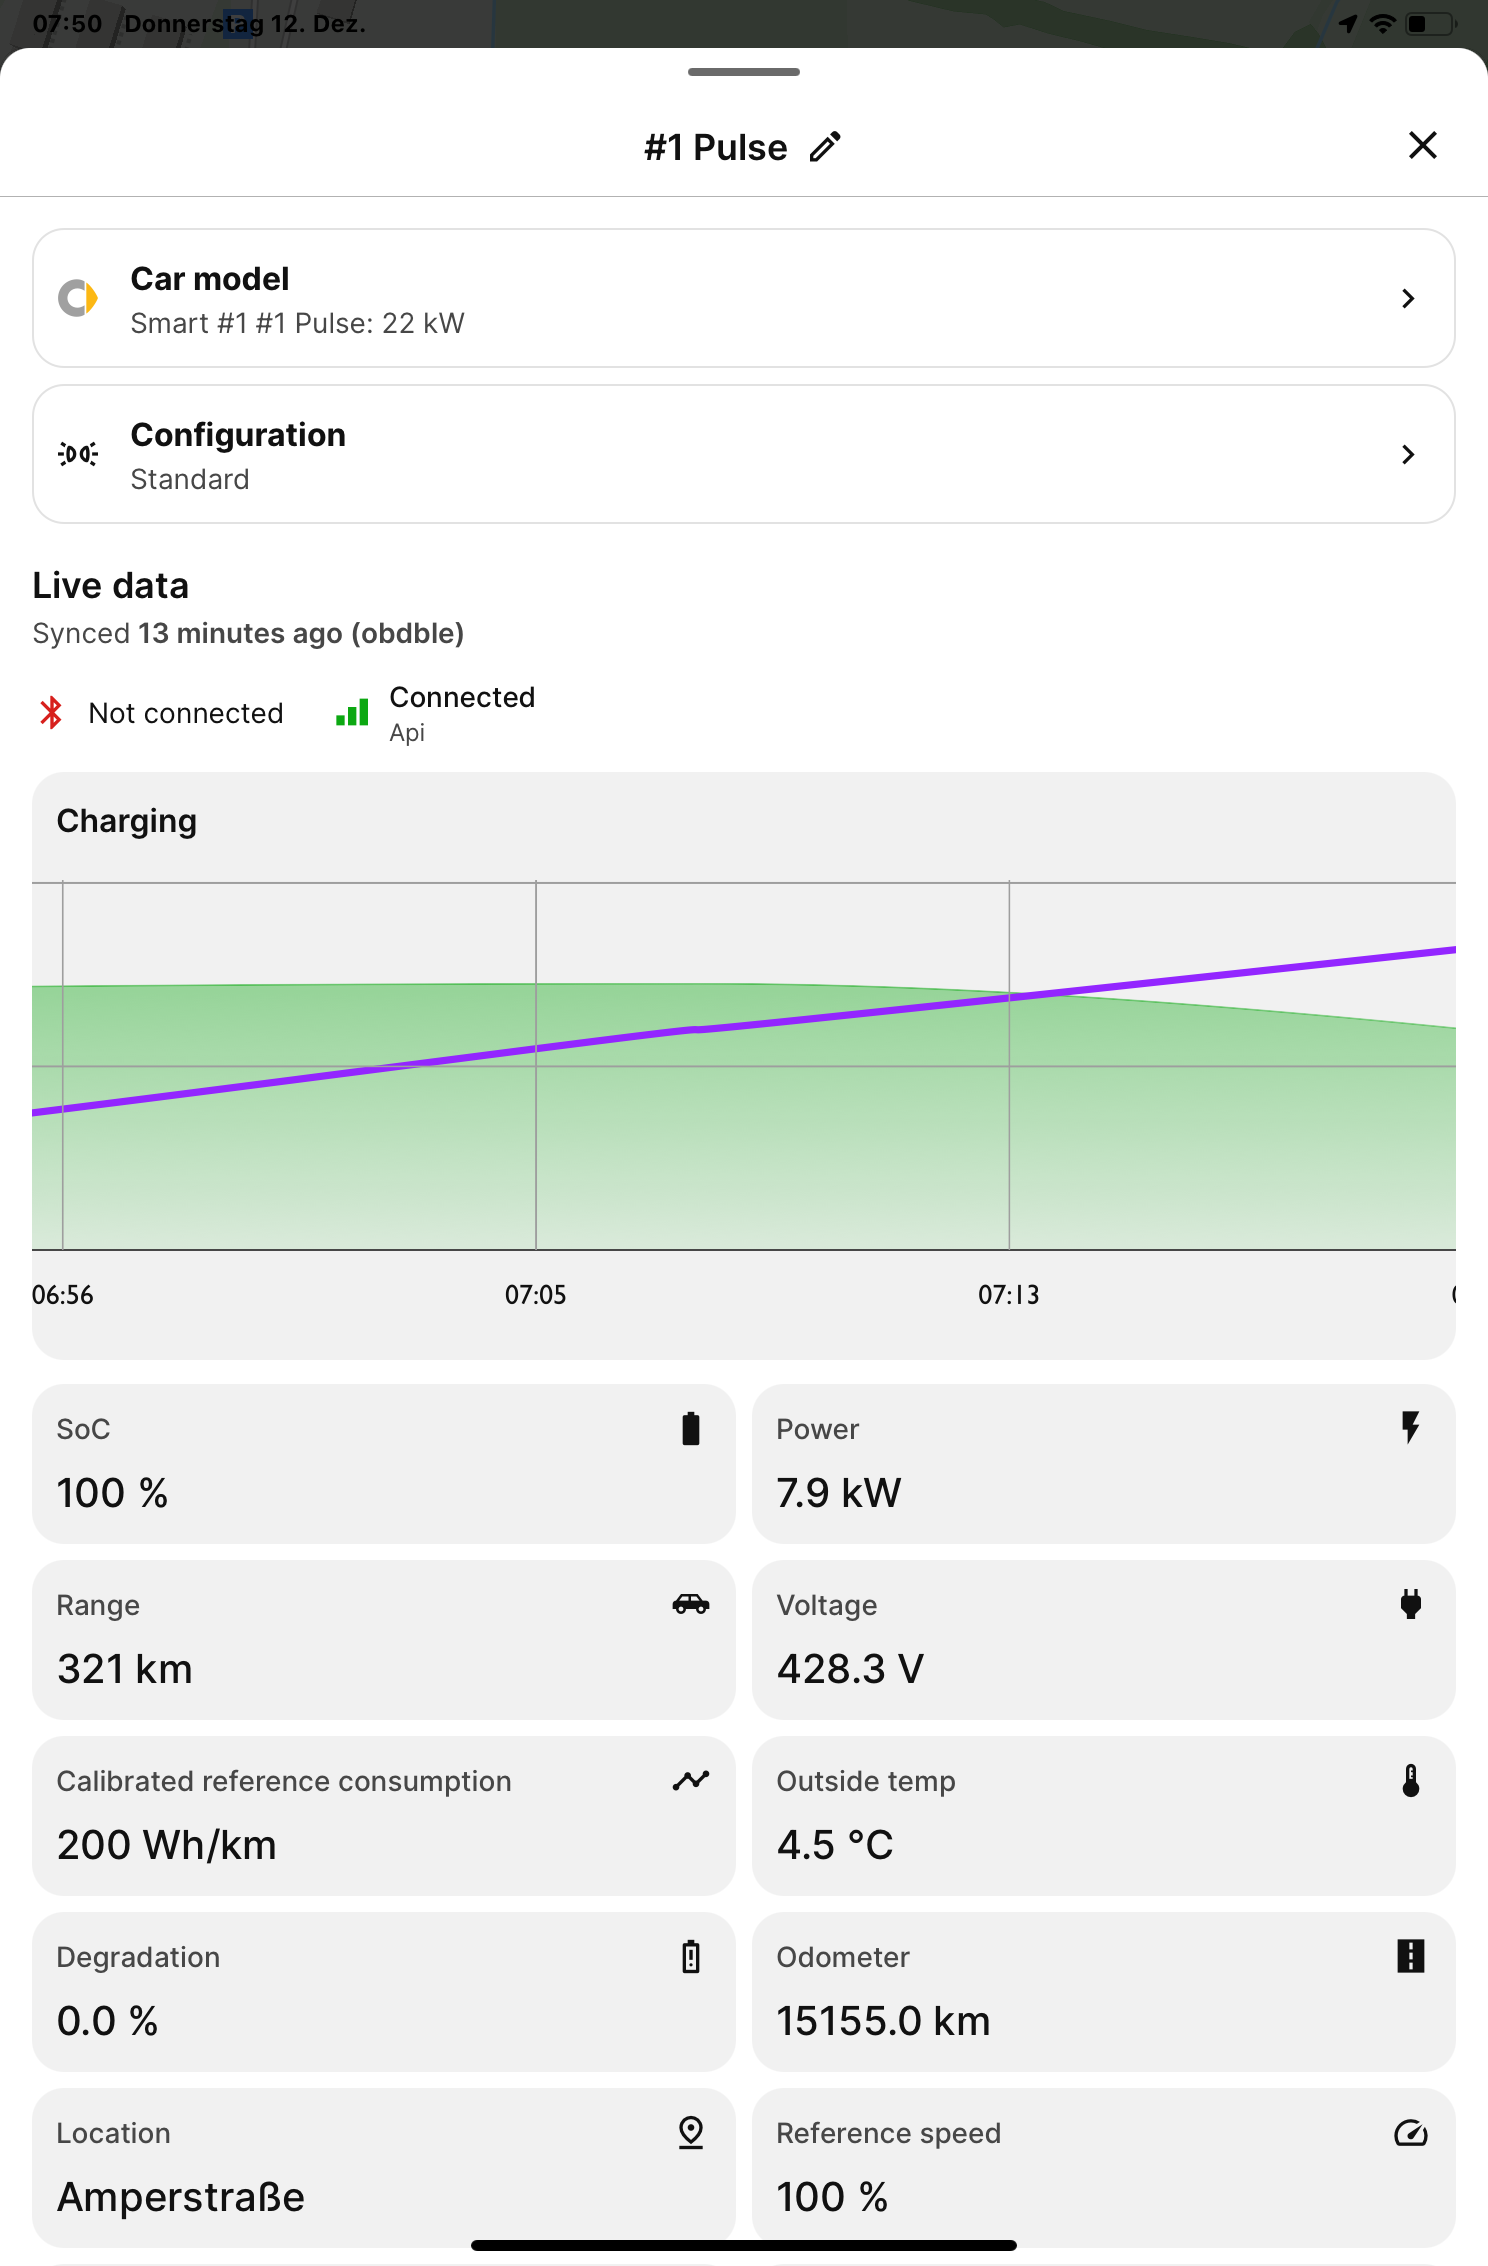Tap the Range car icon
Viewport: 1488px width, 2266px height.
pos(690,1604)
